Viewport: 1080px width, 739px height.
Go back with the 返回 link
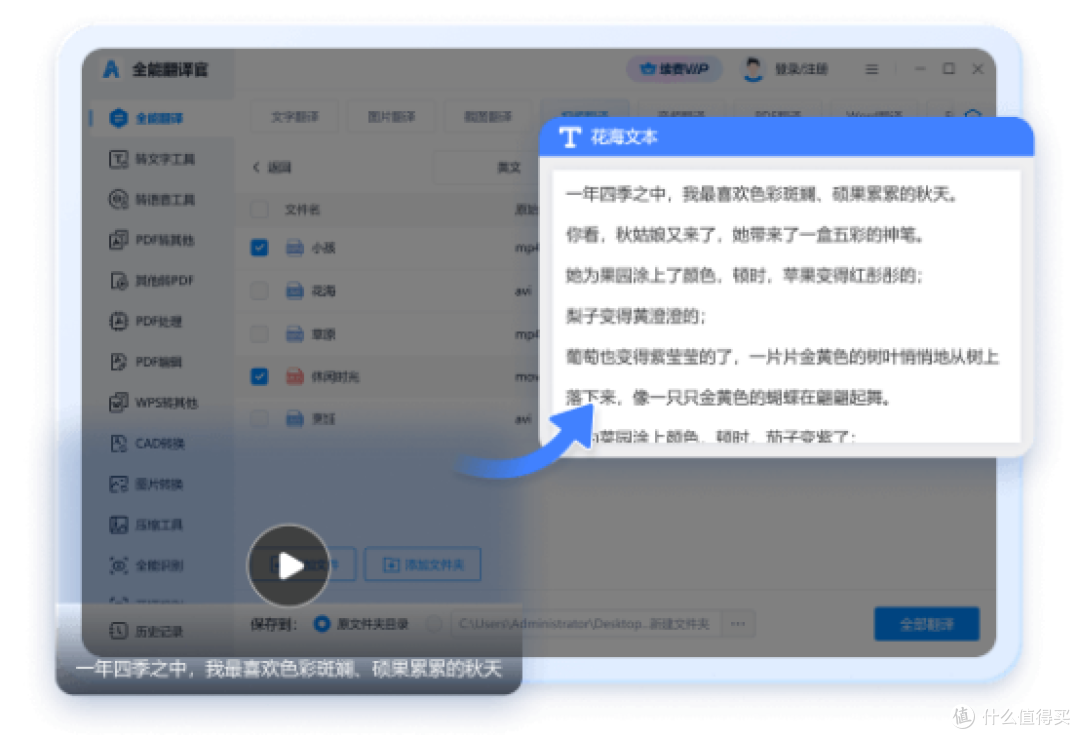(x=273, y=167)
